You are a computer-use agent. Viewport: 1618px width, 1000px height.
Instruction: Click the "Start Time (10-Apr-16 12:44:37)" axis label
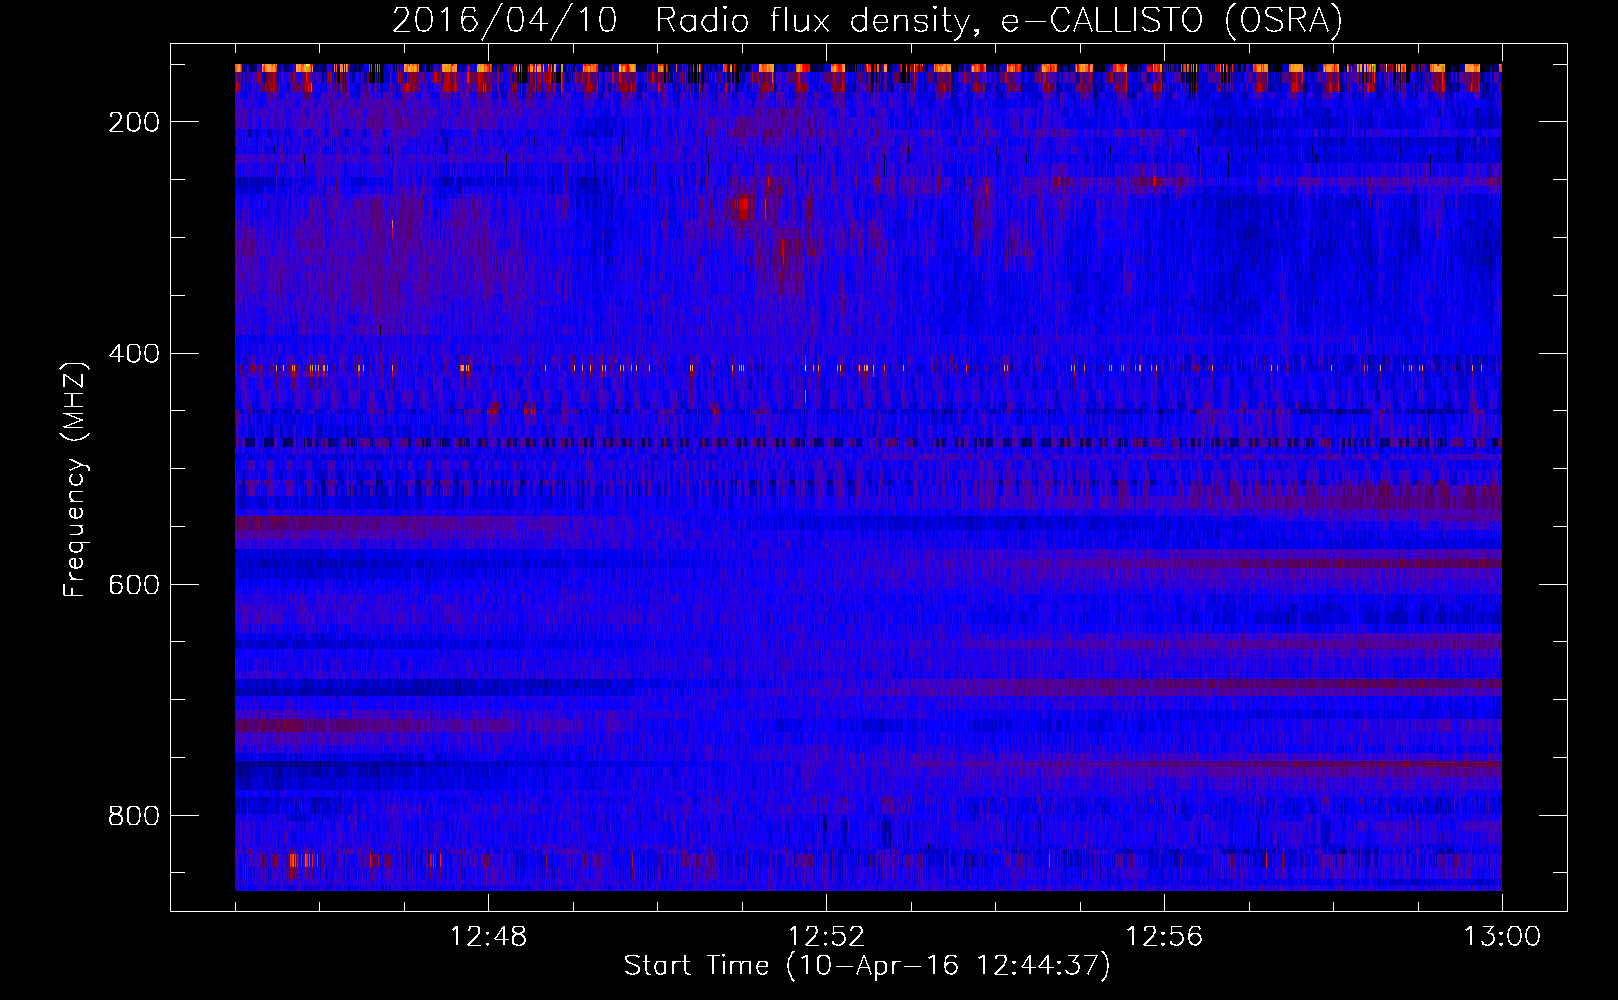[867, 966]
